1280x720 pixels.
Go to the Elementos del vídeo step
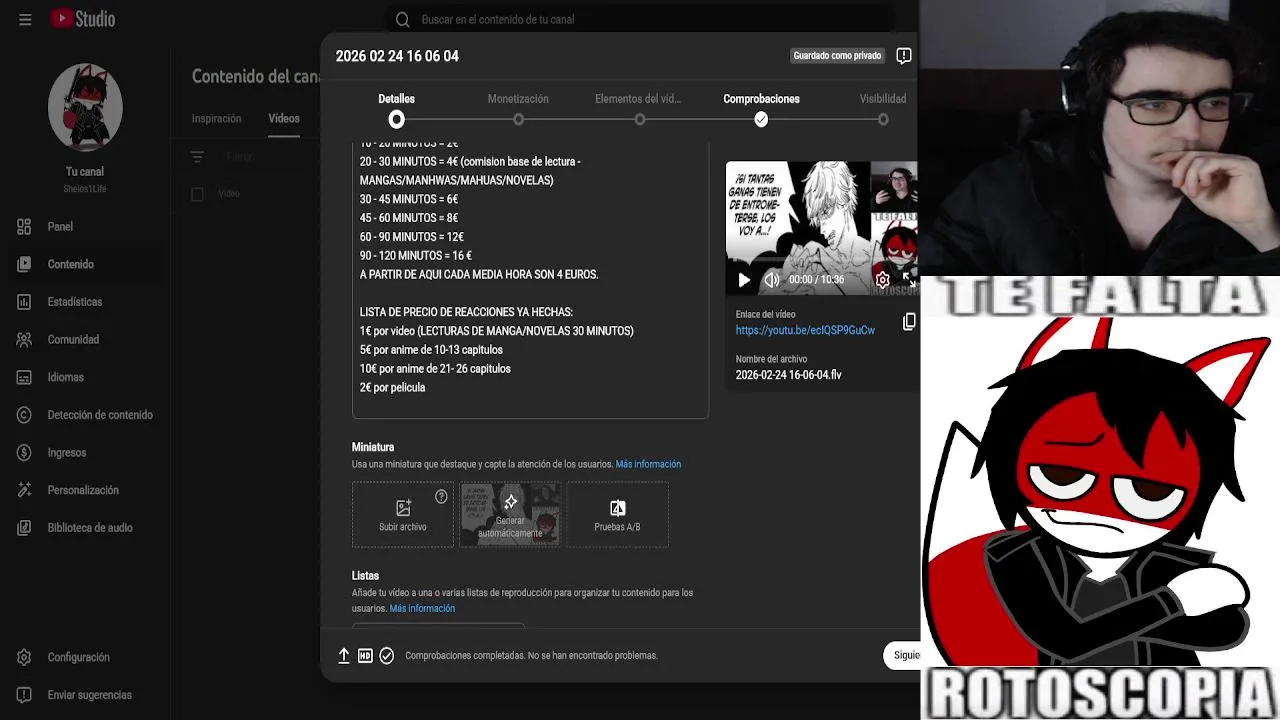(x=638, y=108)
